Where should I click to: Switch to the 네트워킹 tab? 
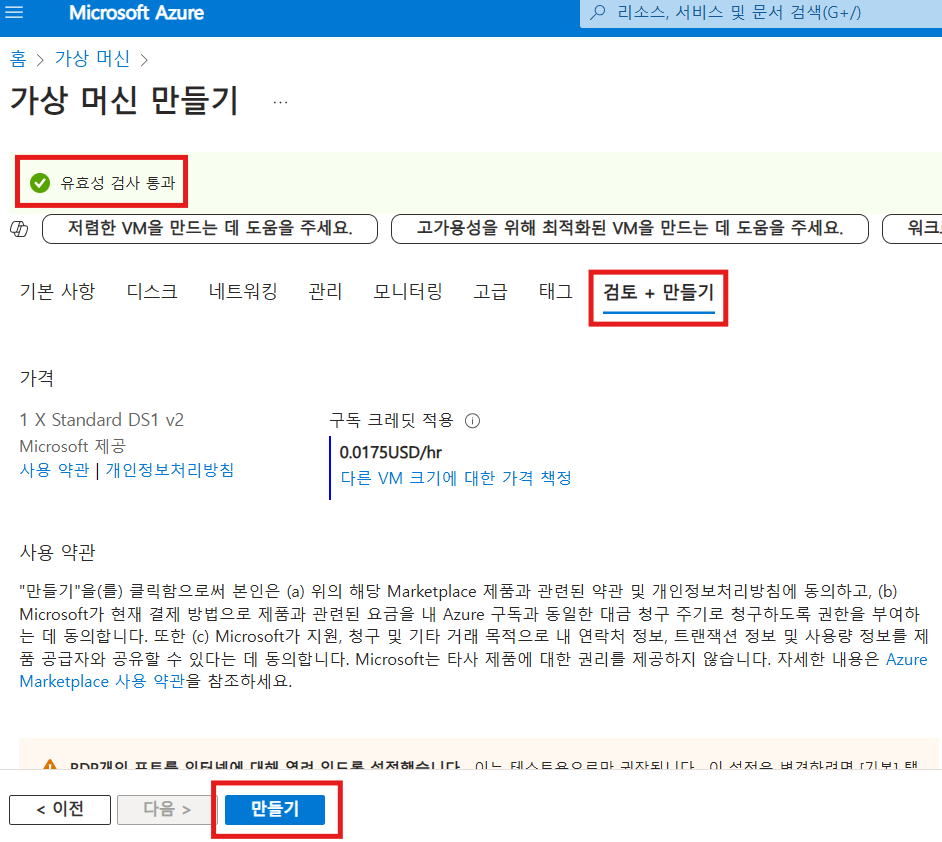243,292
